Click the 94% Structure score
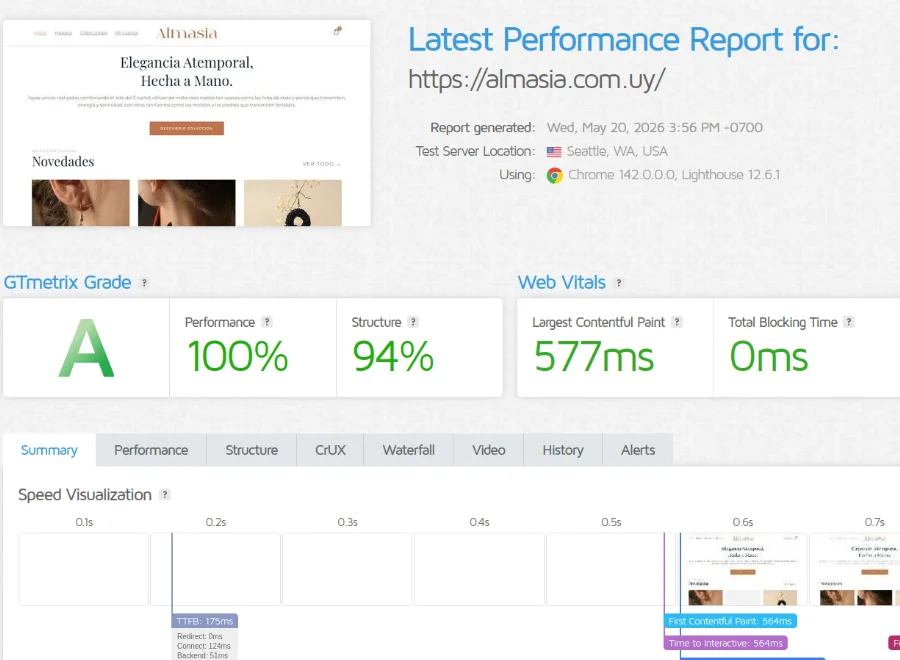This screenshot has height=660, width=900. tap(393, 356)
